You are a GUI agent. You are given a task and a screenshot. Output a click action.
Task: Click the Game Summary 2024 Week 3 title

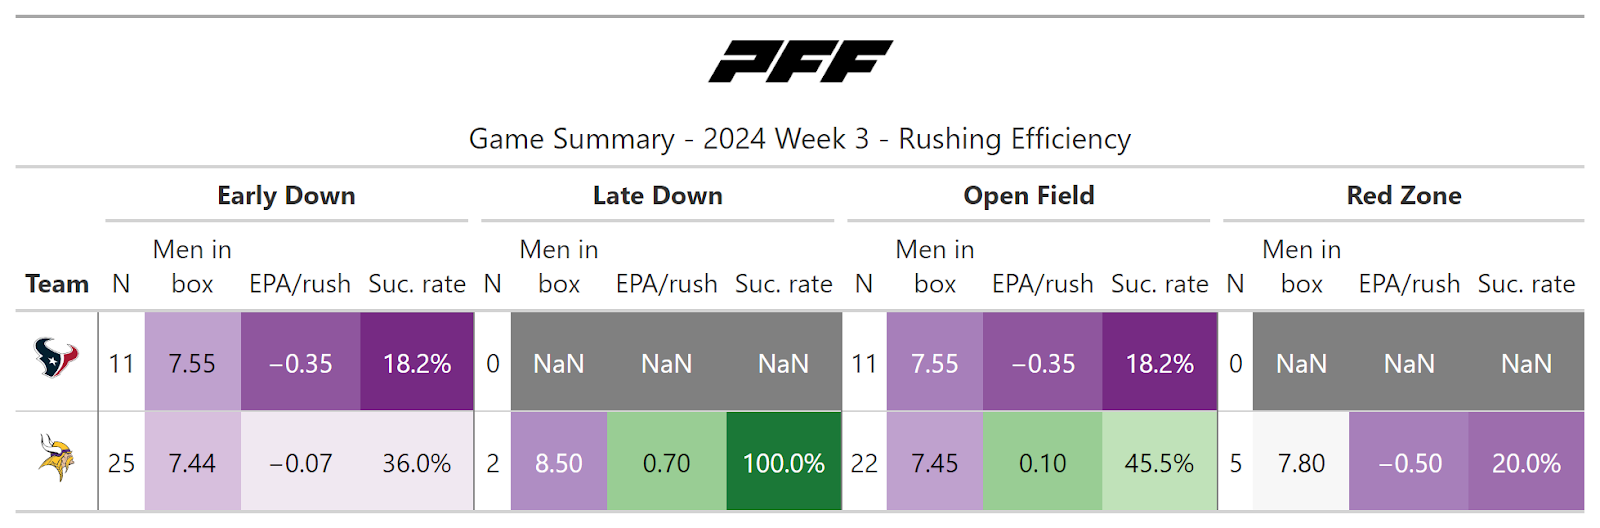[800, 139]
